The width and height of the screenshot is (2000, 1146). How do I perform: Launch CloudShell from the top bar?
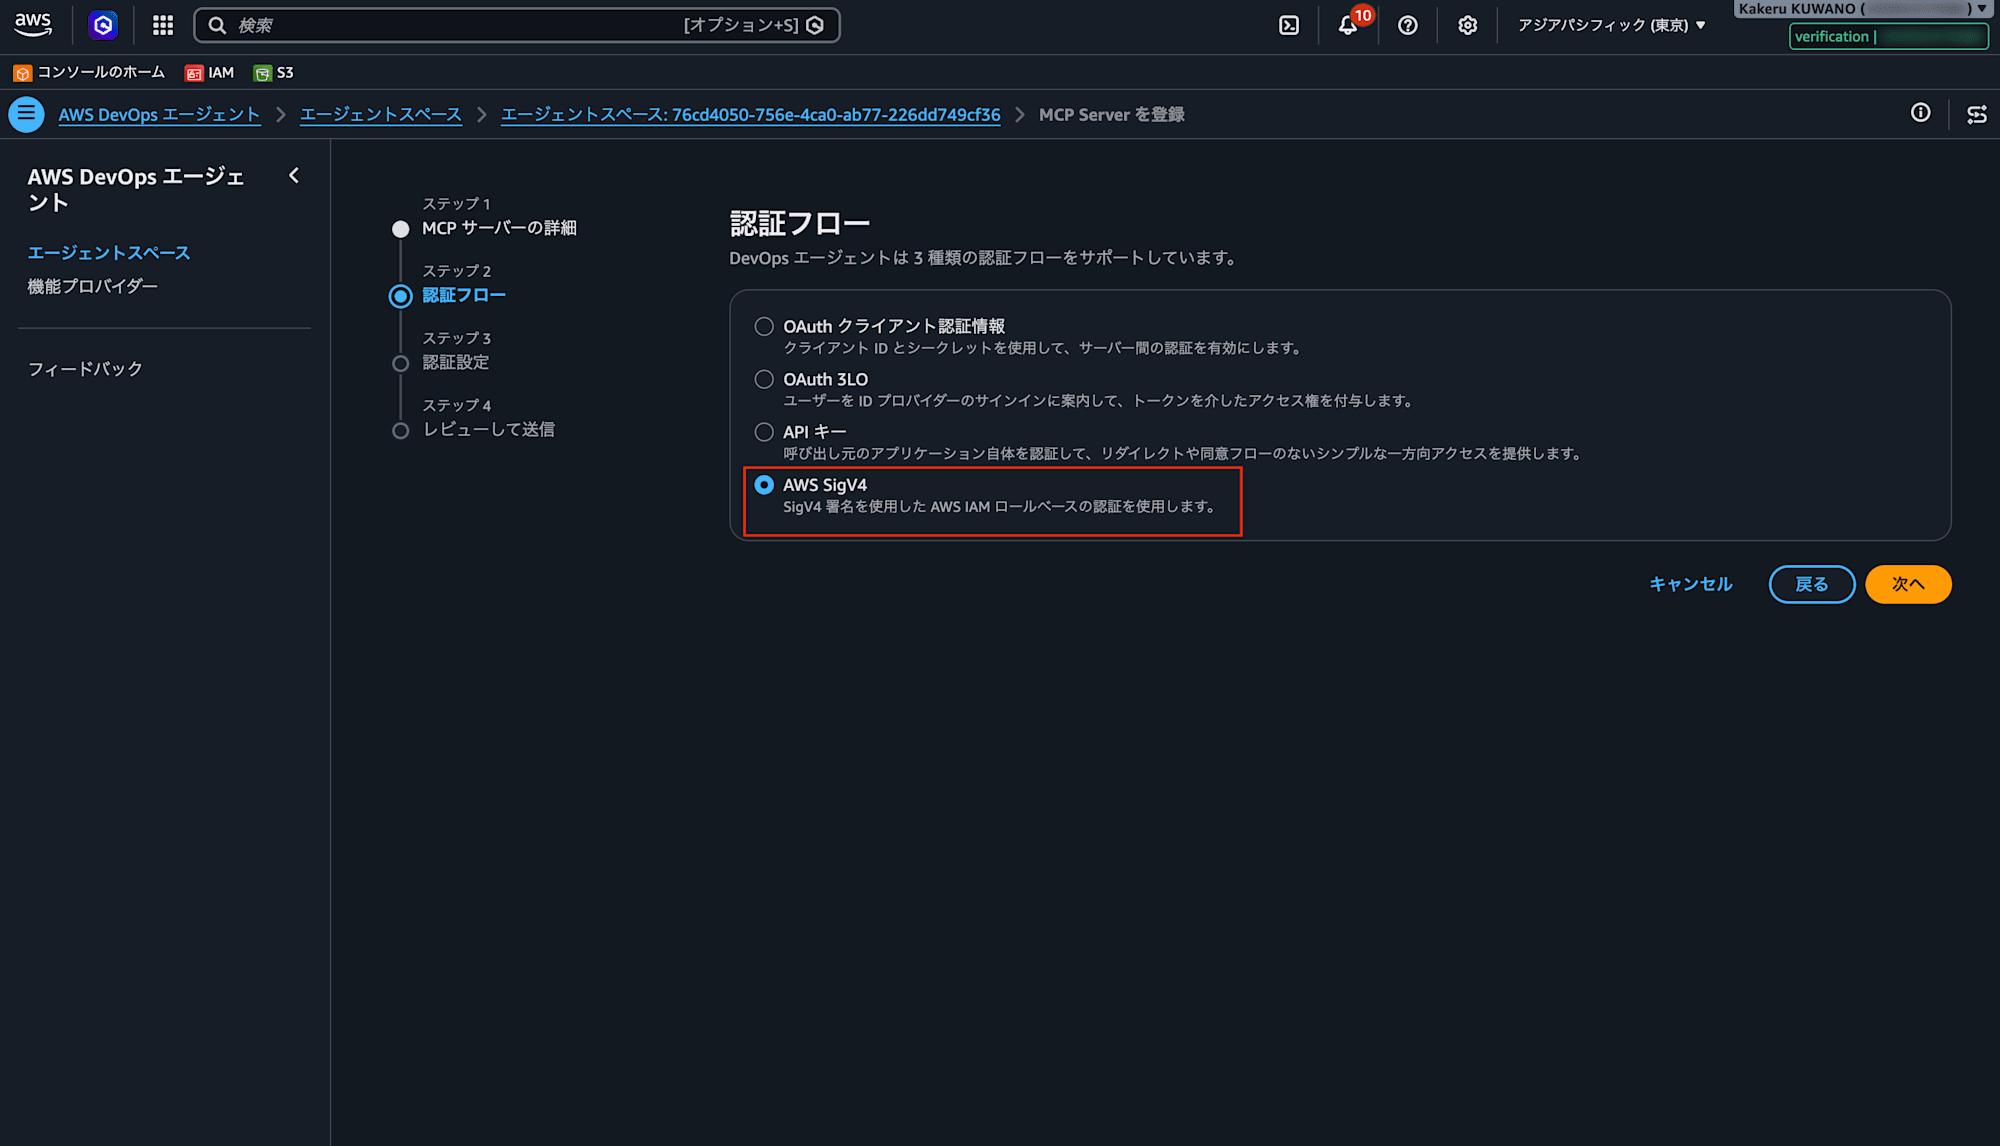[x=1289, y=26]
